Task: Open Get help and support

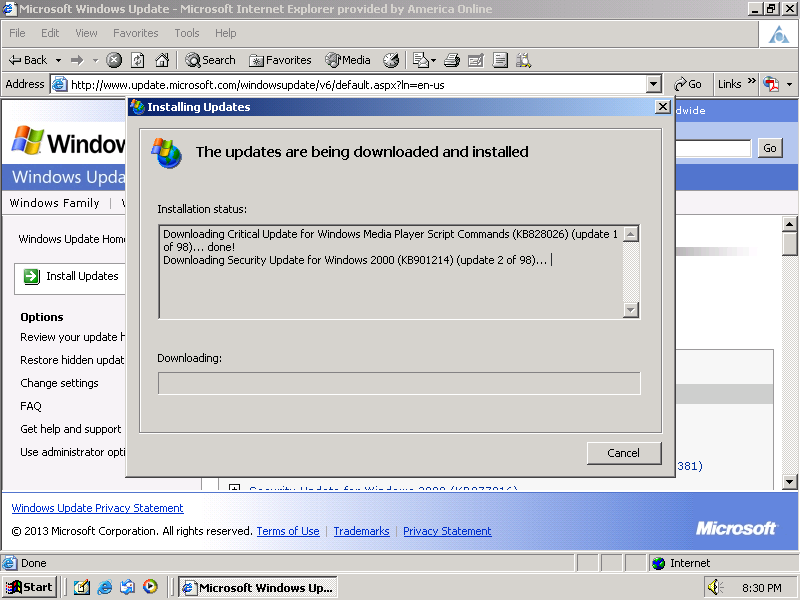Action: pos(71,429)
